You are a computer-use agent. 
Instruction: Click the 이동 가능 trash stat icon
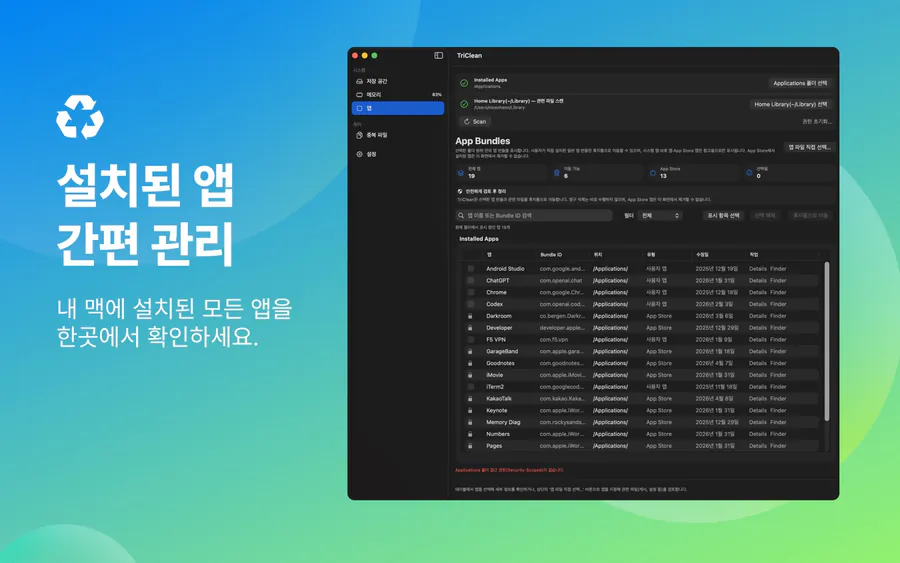tap(557, 173)
